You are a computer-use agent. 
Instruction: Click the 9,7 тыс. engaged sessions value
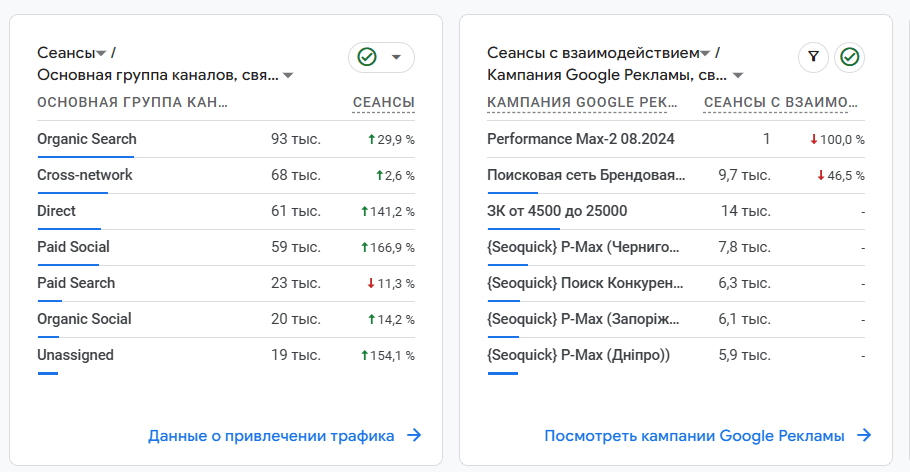745,175
